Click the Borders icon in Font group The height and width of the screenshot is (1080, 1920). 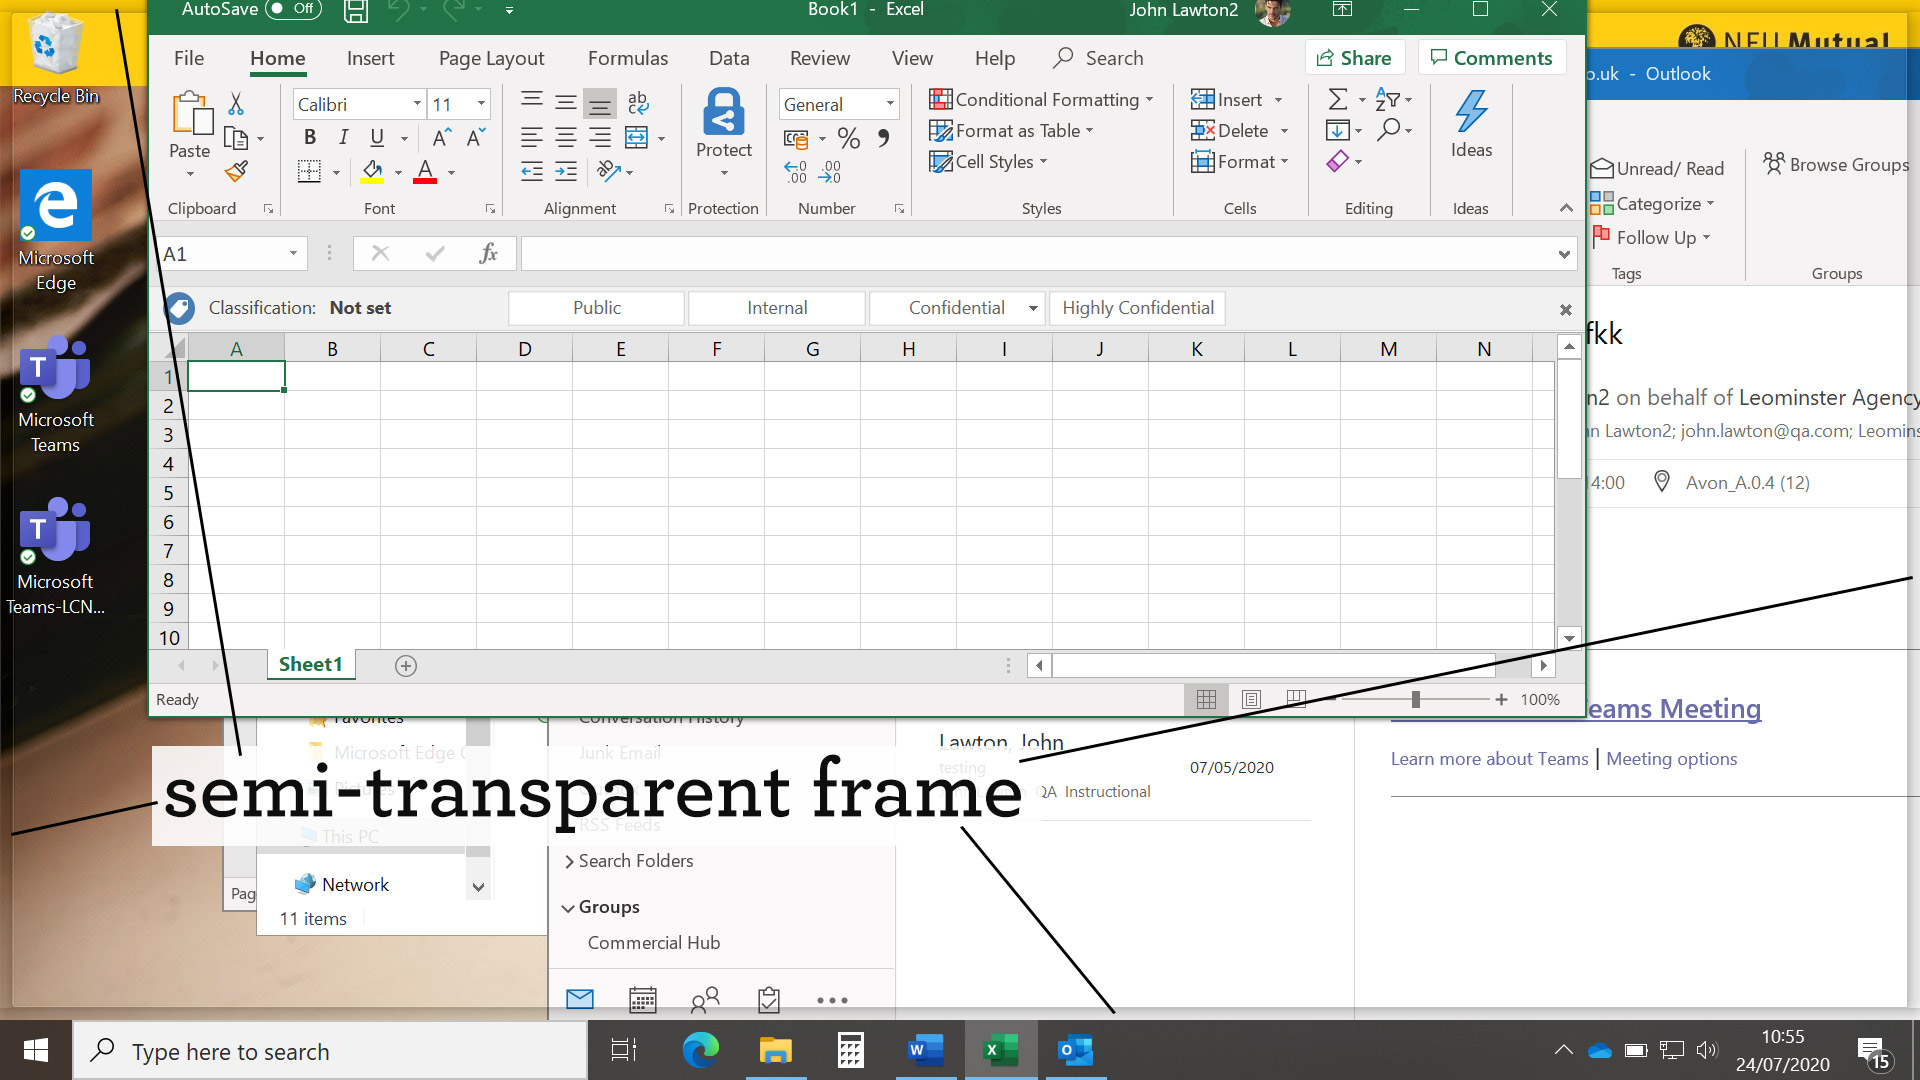click(x=309, y=172)
